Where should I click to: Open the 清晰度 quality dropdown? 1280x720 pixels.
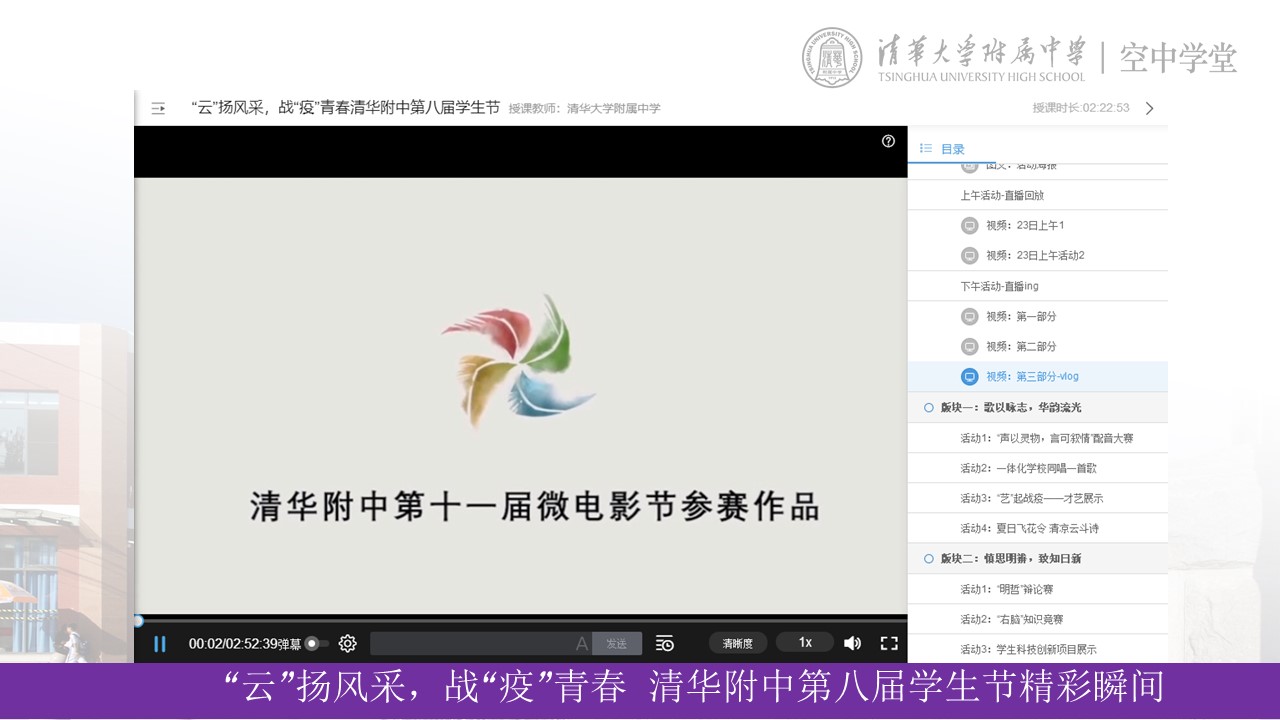pyautogui.click(x=738, y=644)
